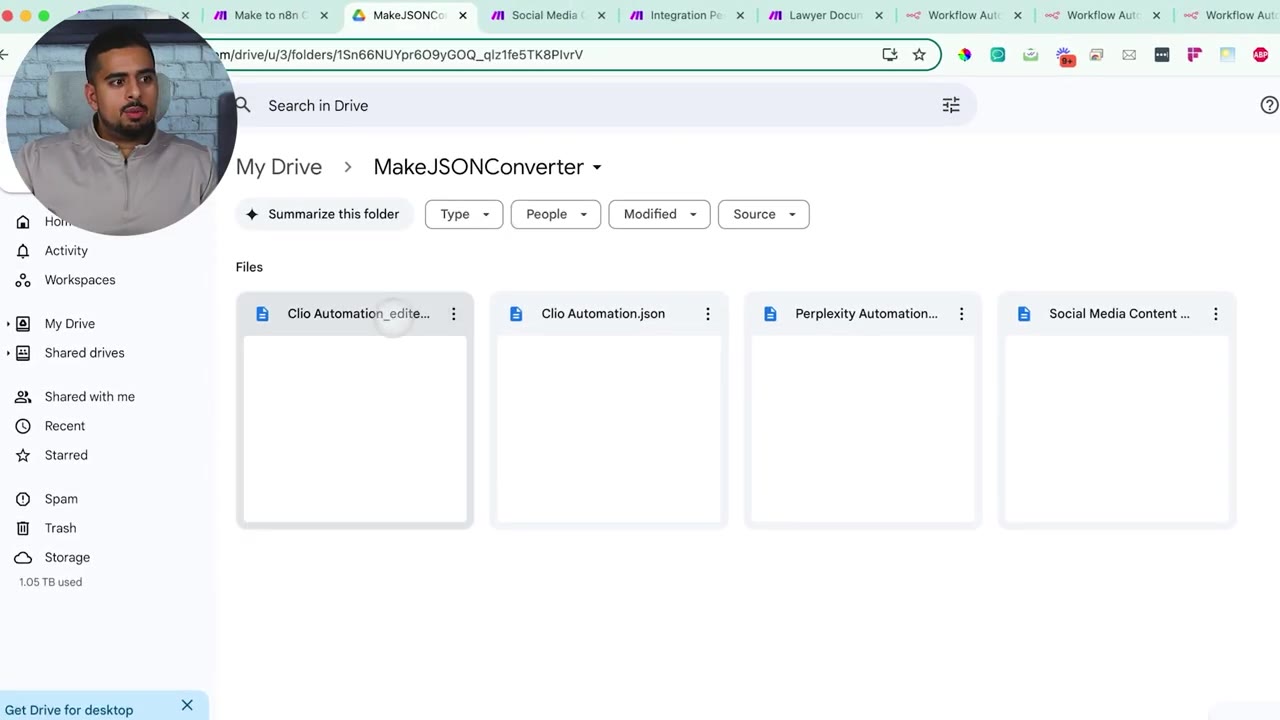Click the install app icon in address bar

point(889,55)
